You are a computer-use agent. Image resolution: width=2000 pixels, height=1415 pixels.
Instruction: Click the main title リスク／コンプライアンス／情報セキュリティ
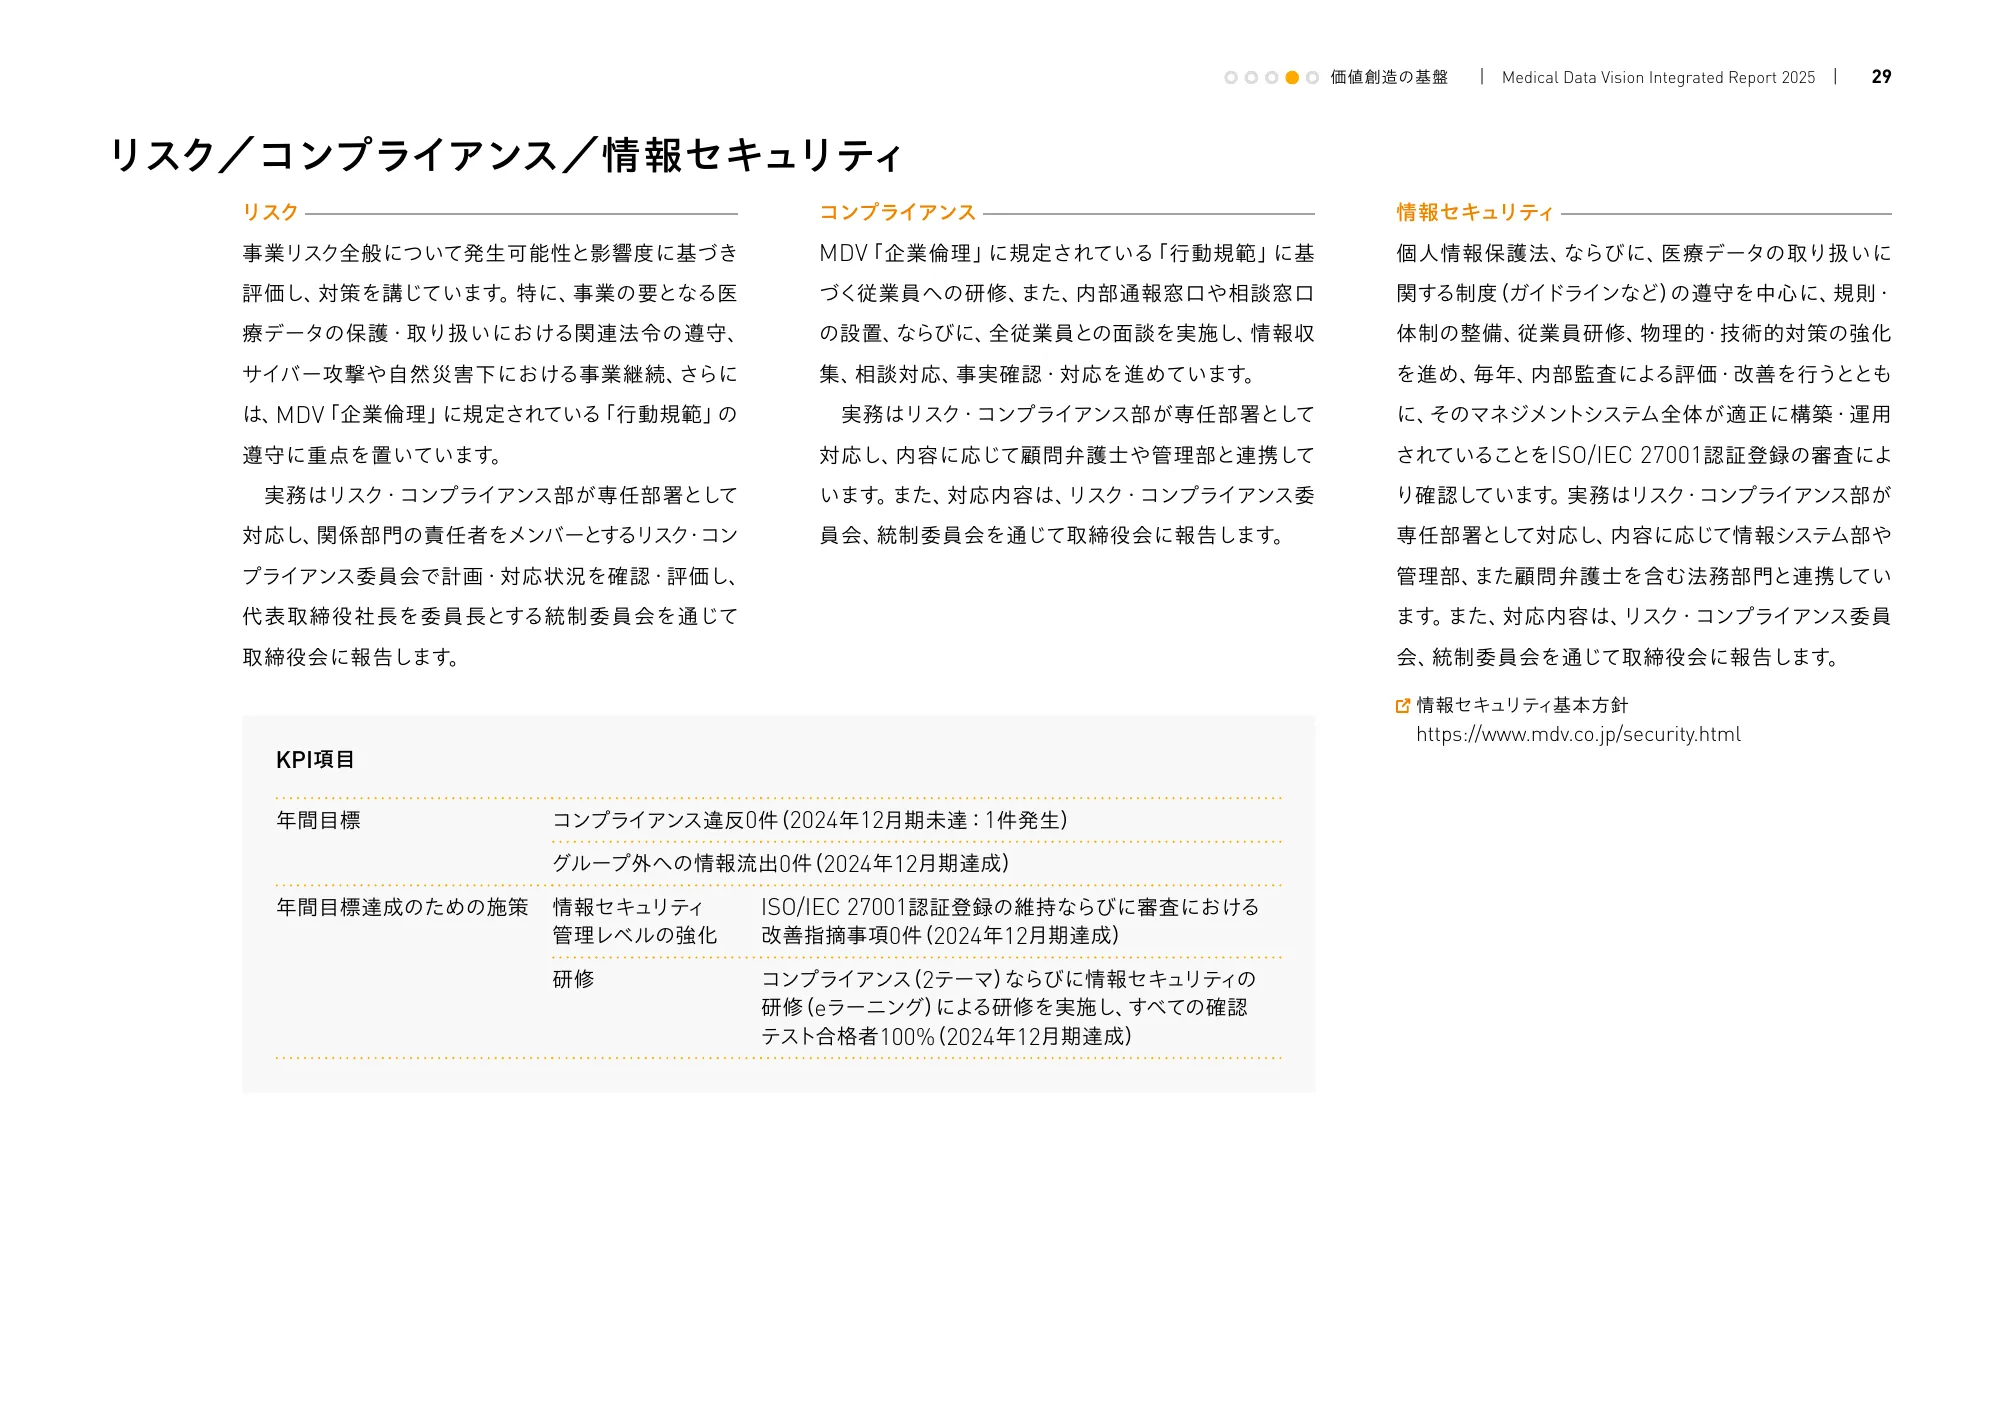click(505, 155)
